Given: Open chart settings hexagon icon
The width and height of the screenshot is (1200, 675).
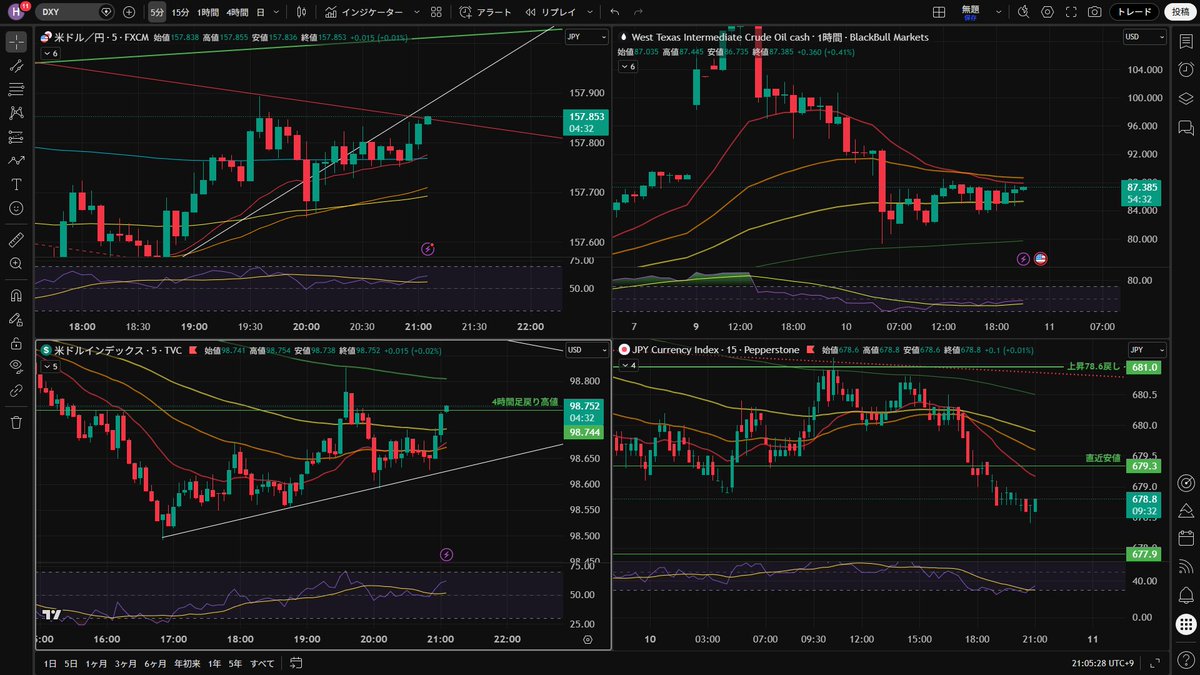Looking at the screenshot, I should (1047, 12).
